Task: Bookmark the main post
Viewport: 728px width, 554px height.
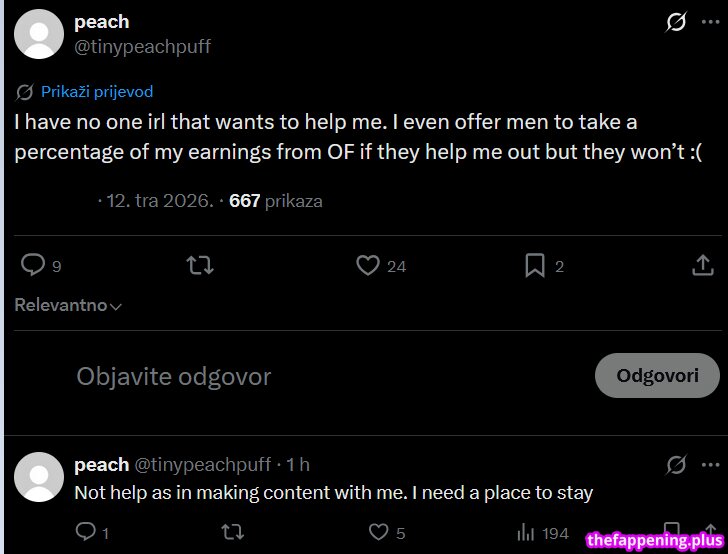Action: point(535,265)
